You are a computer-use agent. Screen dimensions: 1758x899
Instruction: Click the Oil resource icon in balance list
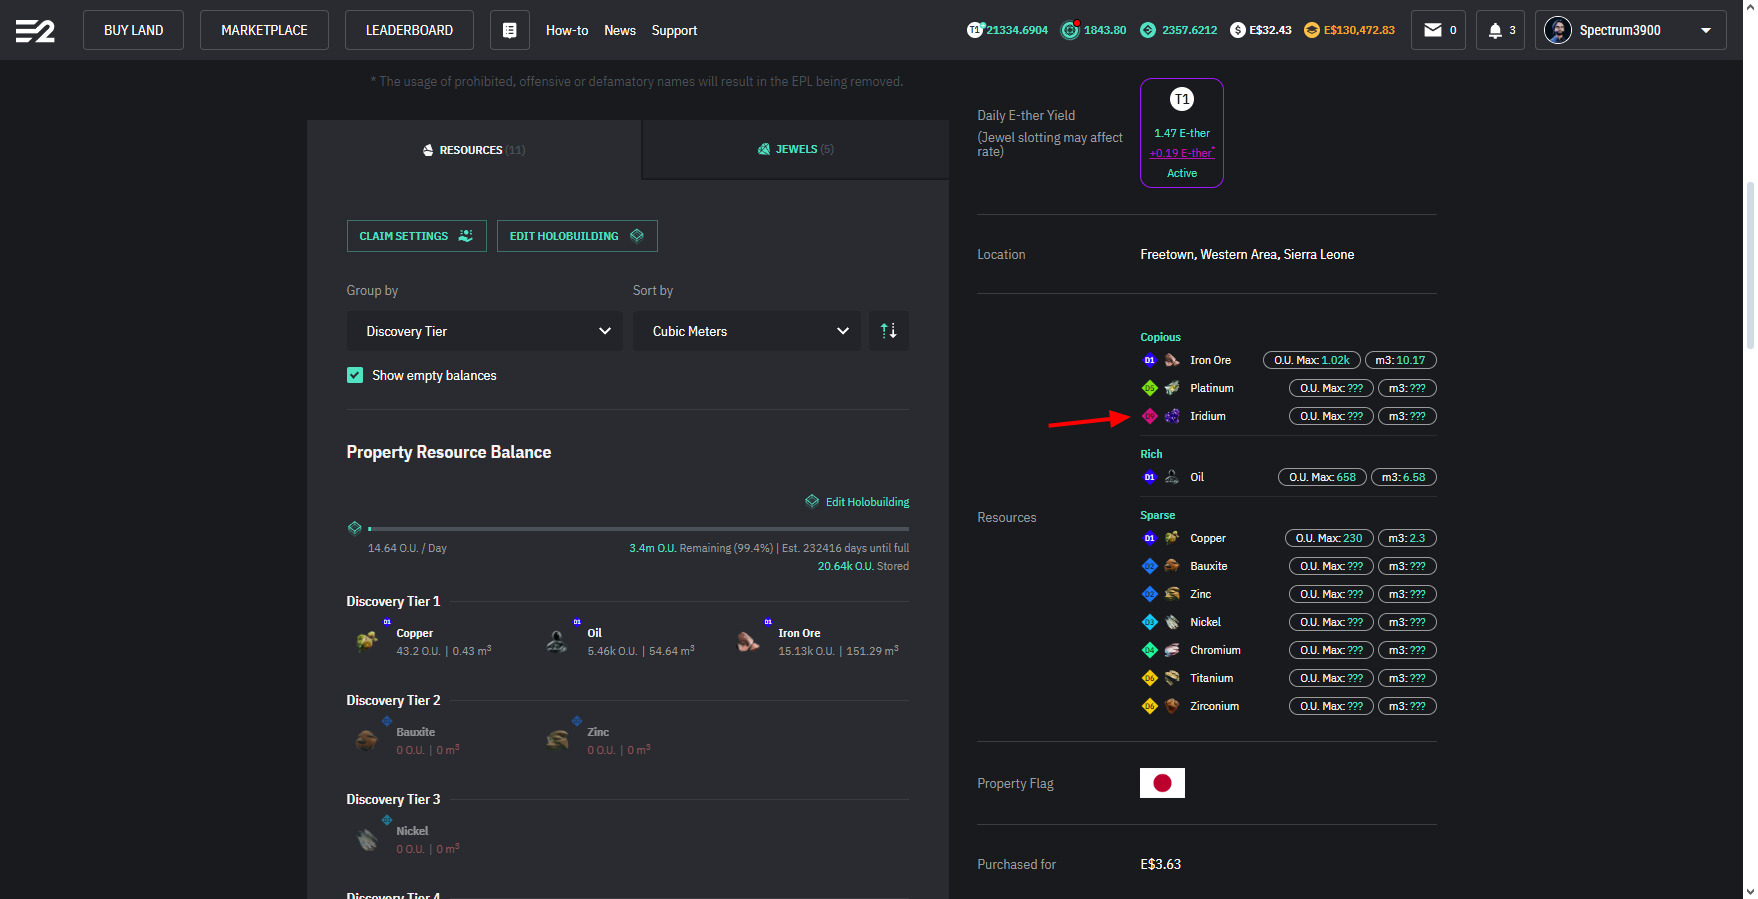tap(558, 642)
